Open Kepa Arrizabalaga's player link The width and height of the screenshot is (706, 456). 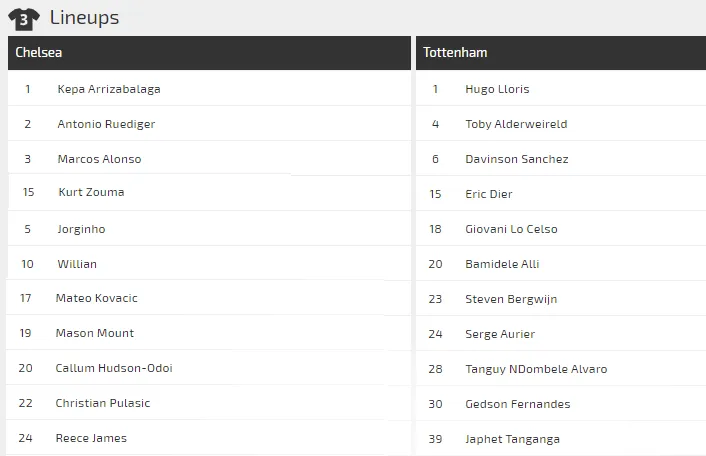click(108, 89)
